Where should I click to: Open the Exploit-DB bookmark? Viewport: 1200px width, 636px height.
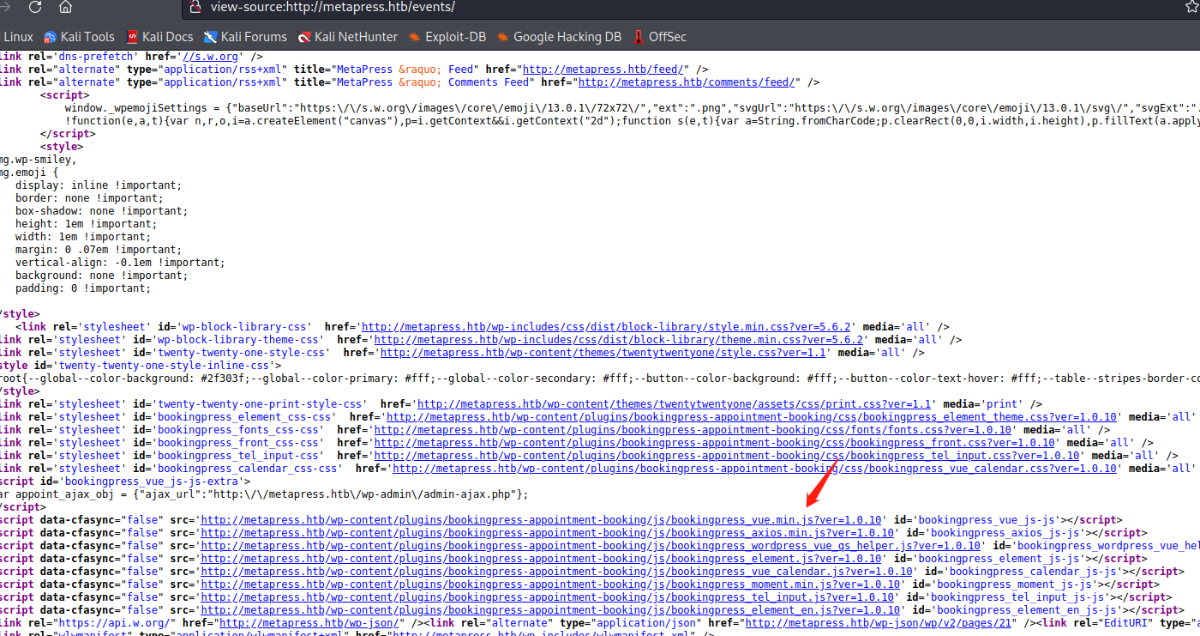(x=447, y=37)
